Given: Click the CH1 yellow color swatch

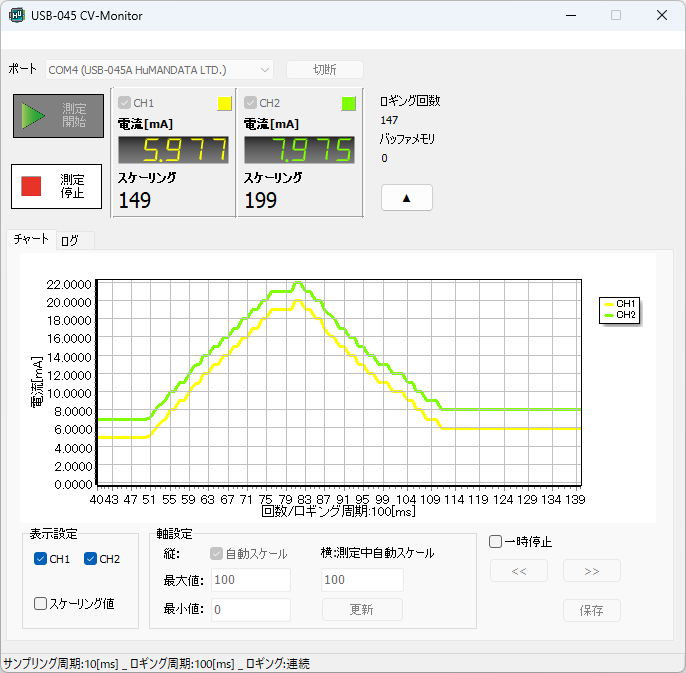Looking at the screenshot, I should [224, 103].
